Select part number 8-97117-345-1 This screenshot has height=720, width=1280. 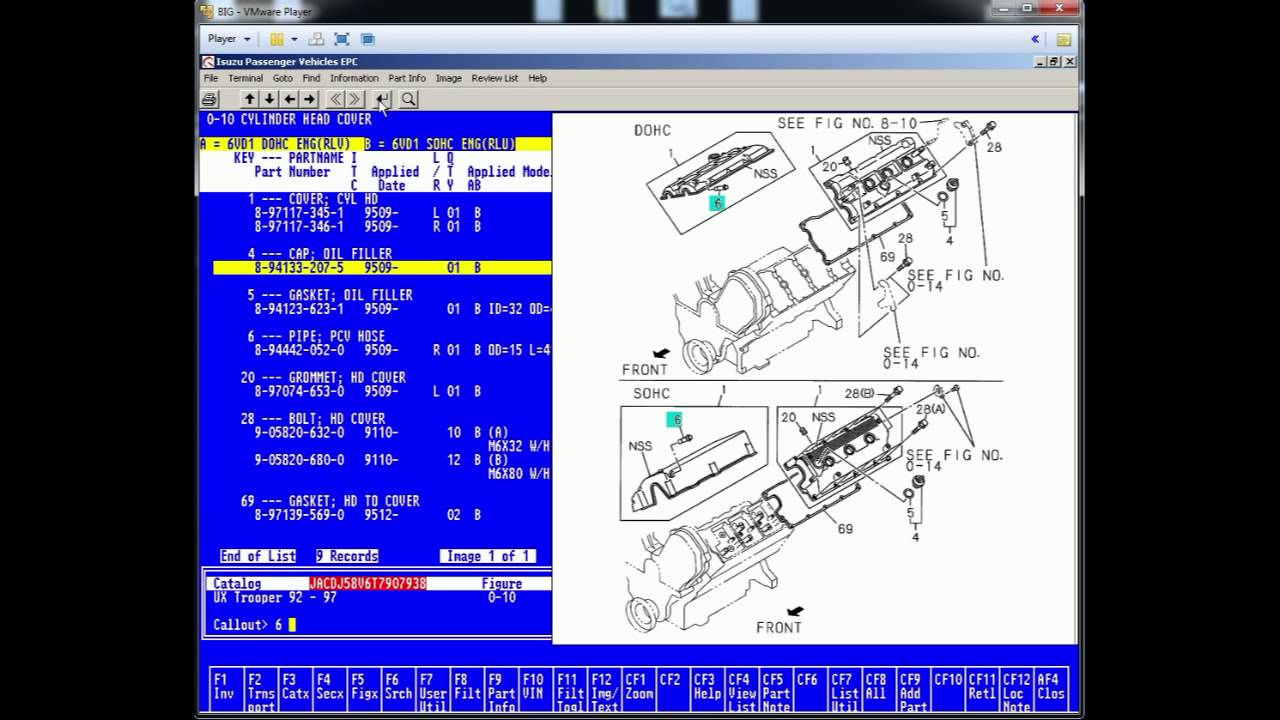299,213
